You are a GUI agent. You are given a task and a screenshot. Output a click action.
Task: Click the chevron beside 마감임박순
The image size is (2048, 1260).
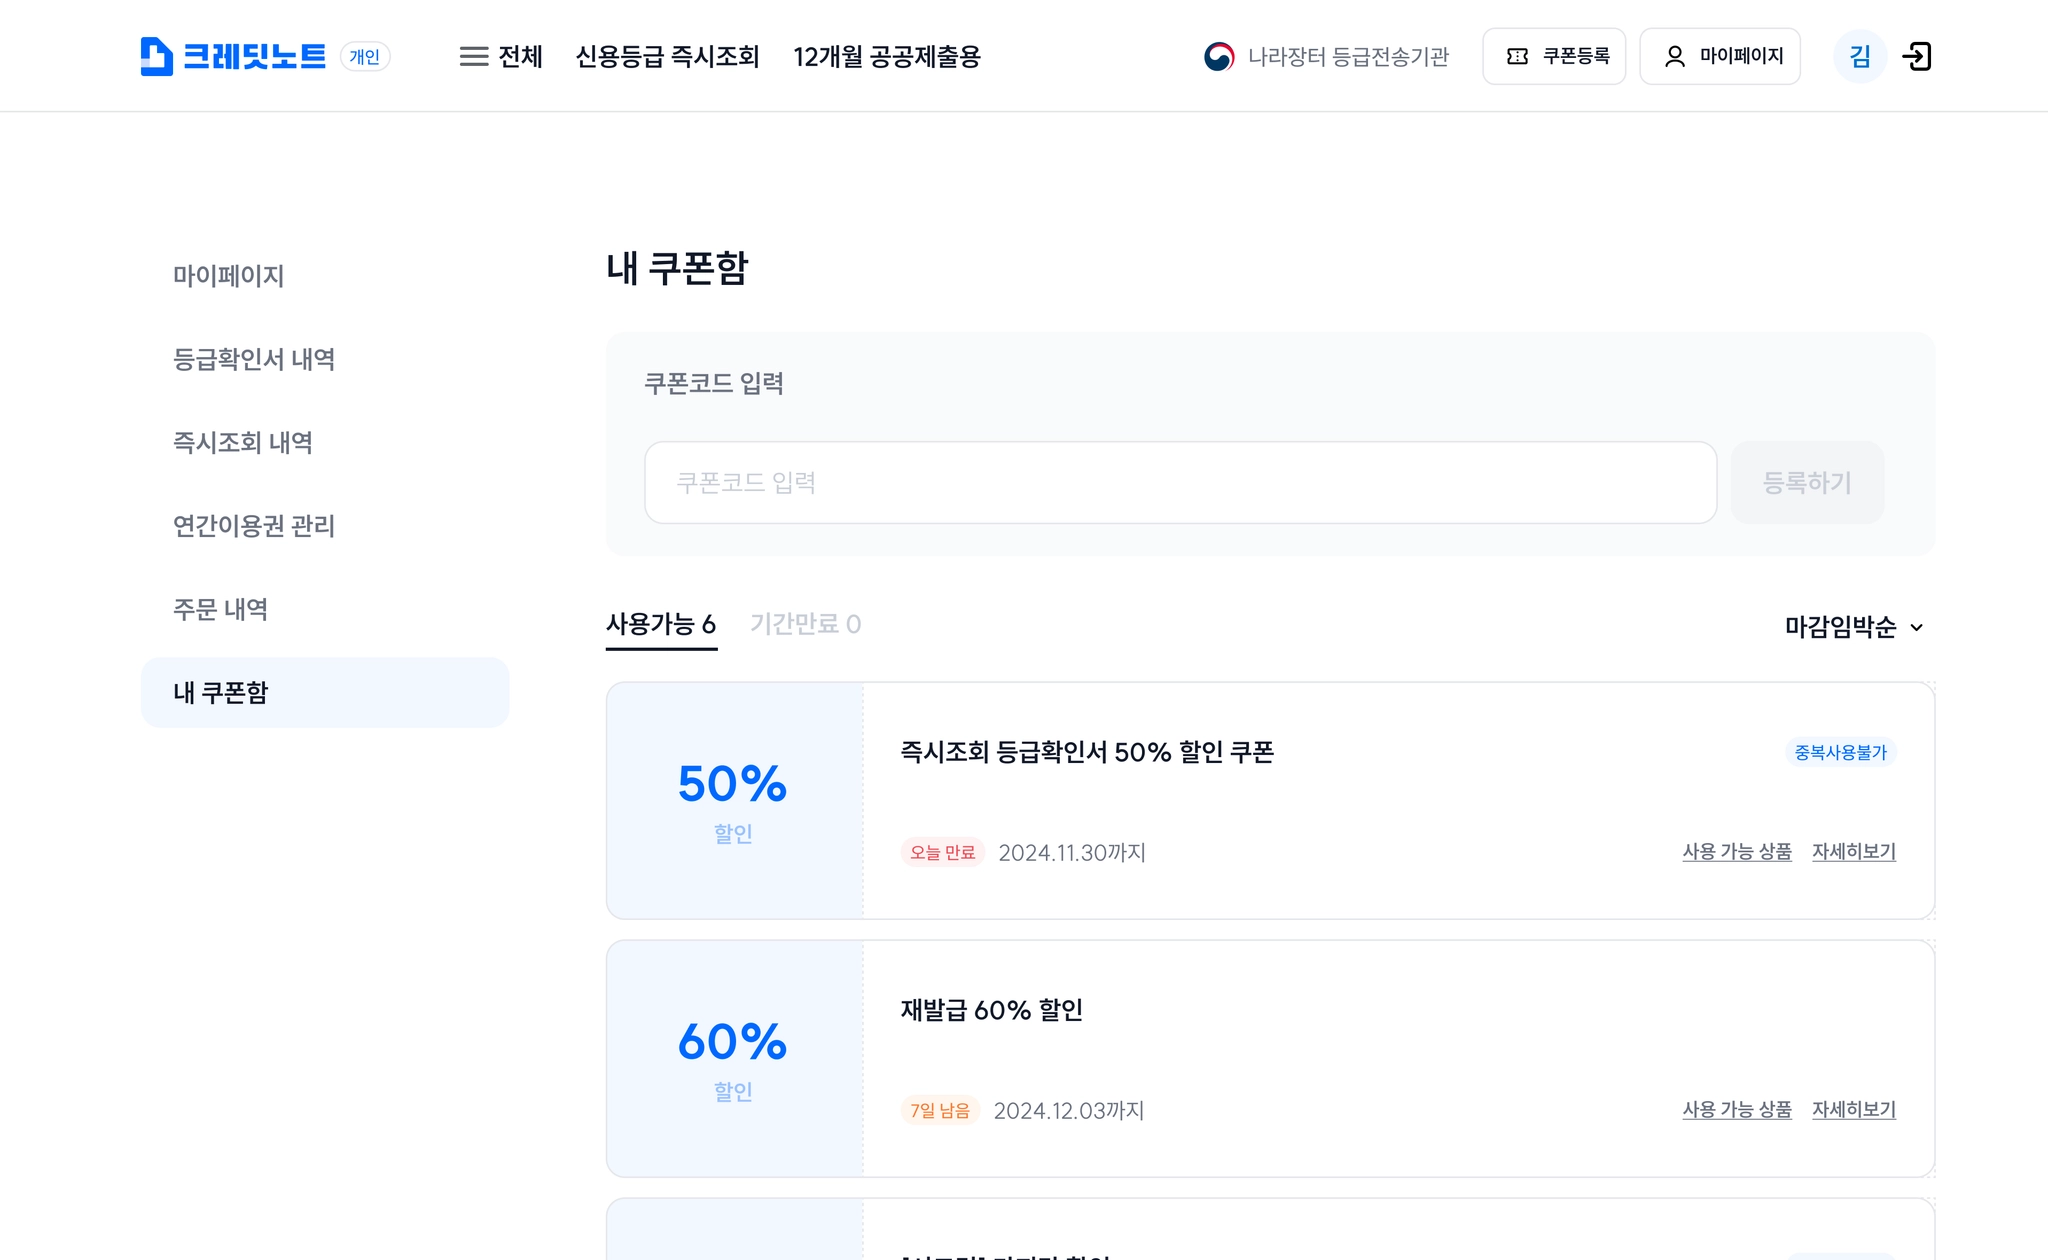click(1916, 628)
